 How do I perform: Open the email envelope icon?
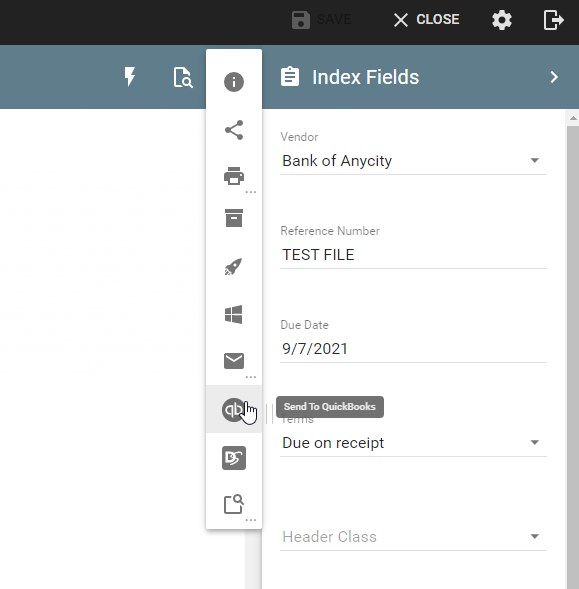tap(234, 361)
